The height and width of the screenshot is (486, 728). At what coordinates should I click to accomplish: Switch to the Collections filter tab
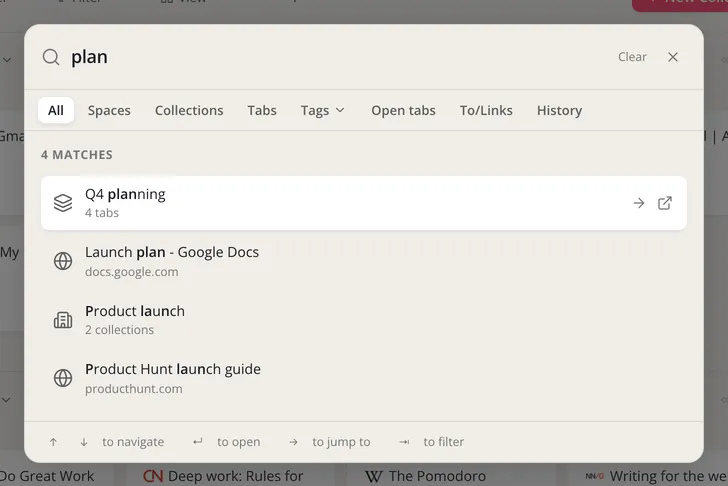coord(189,110)
